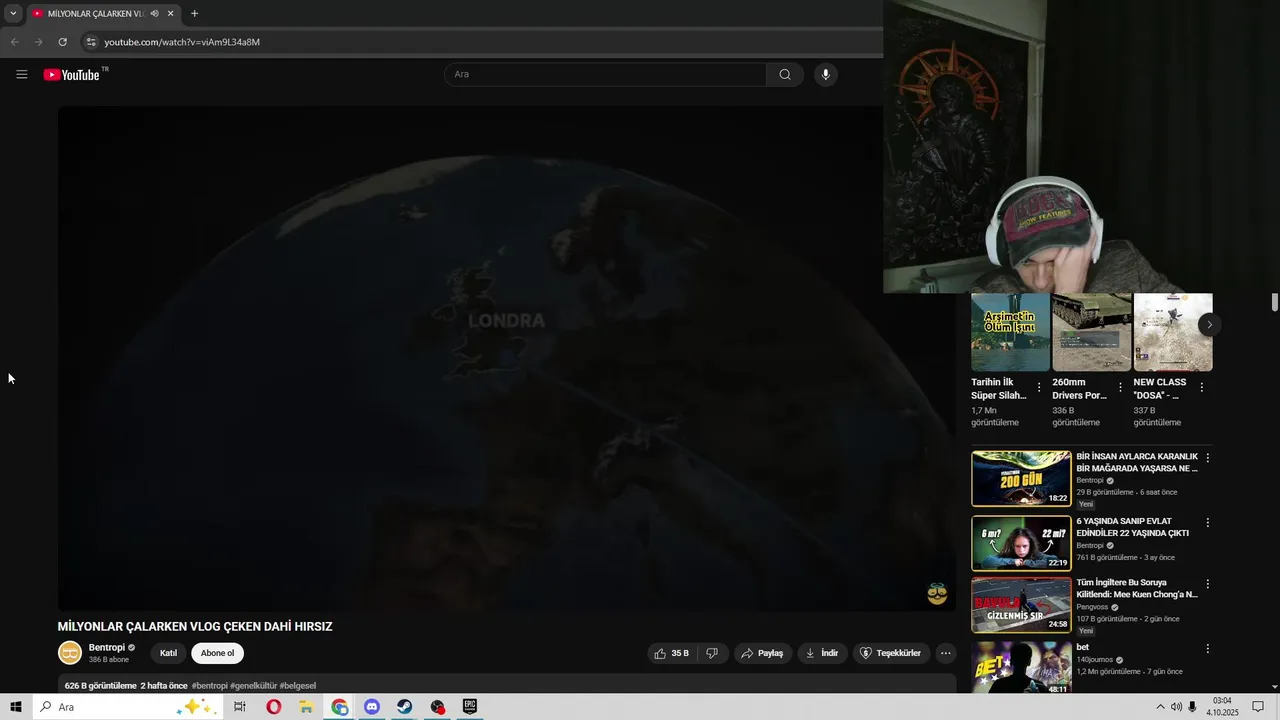This screenshot has width=1280, height=720.
Task: Dislike the video with thumbs-down
Action: (x=711, y=653)
